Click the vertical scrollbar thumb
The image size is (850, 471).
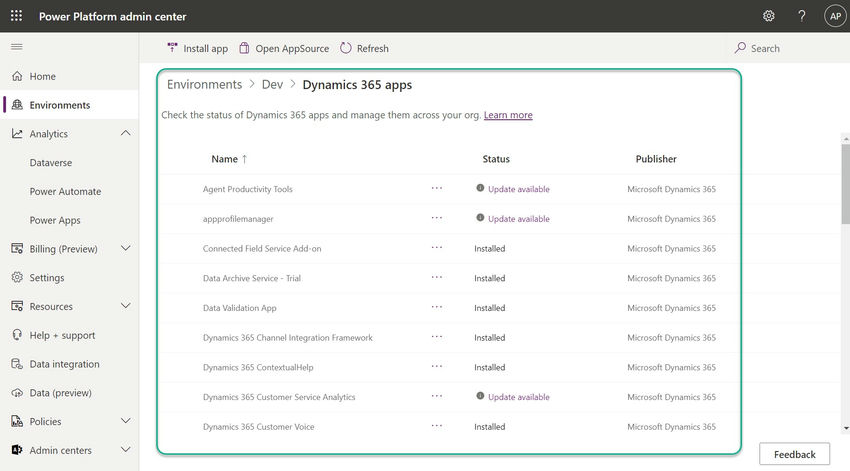coord(846,185)
